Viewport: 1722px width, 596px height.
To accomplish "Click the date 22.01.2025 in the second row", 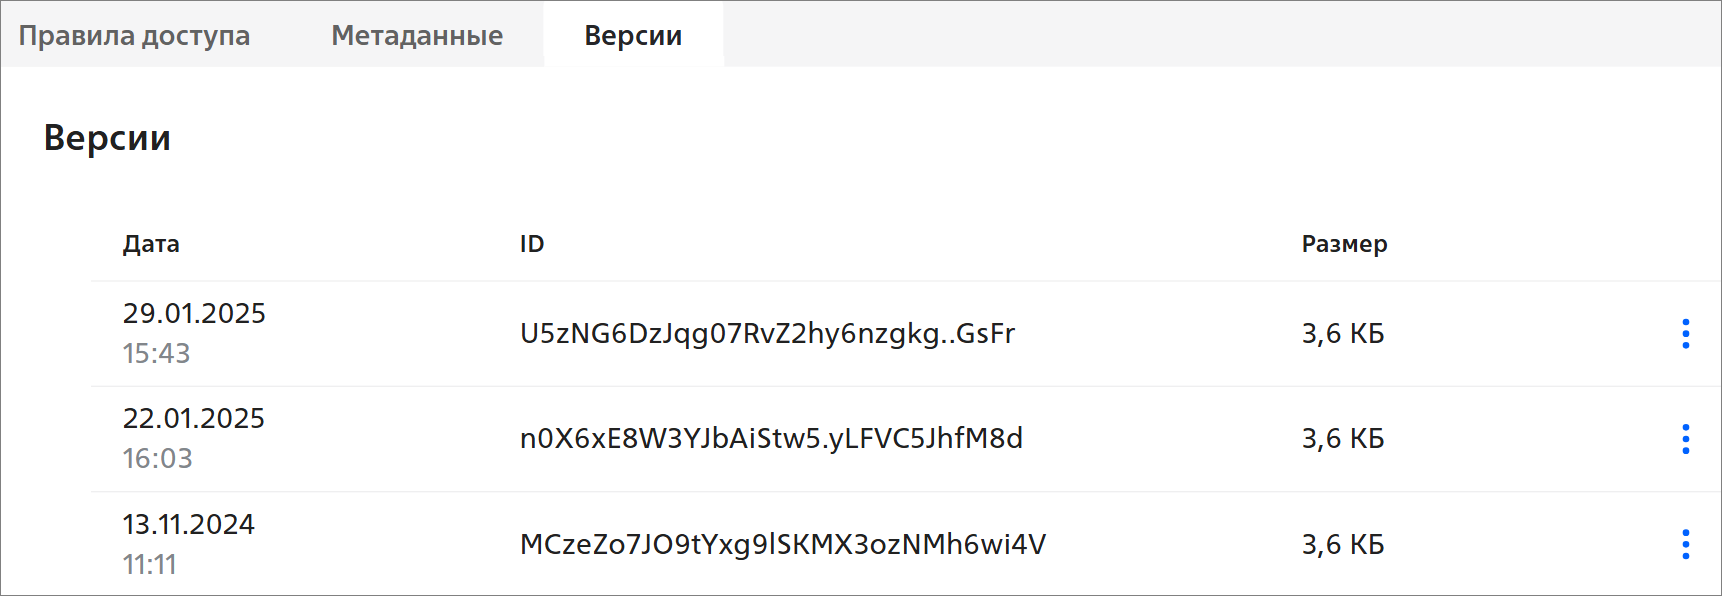I will pyautogui.click(x=194, y=419).
